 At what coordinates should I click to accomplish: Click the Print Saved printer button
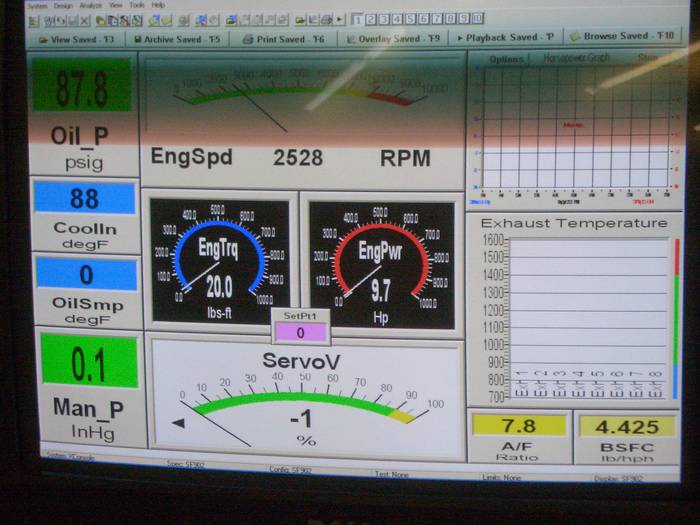click(x=283, y=38)
